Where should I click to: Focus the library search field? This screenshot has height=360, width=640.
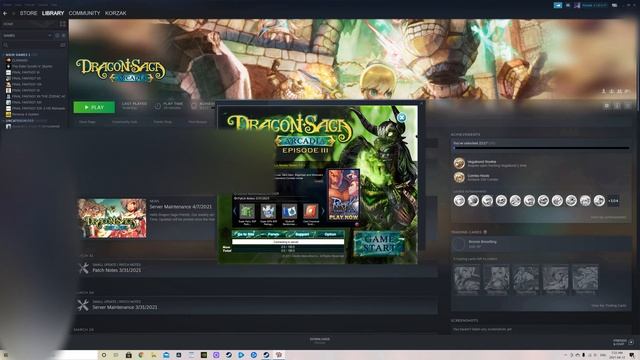point(30,45)
